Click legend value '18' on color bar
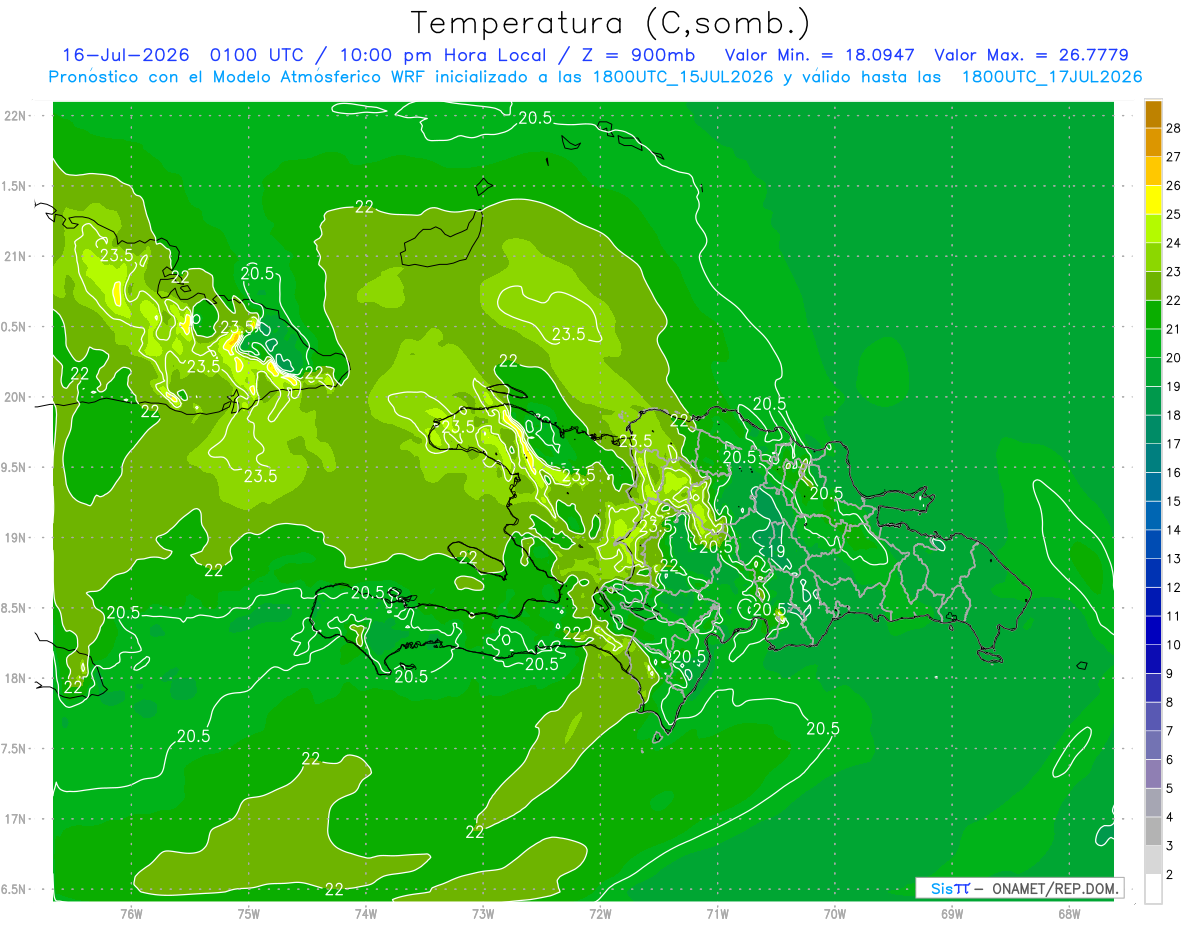Image resolution: width=1200 pixels, height=927 pixels. point(1175,415)
